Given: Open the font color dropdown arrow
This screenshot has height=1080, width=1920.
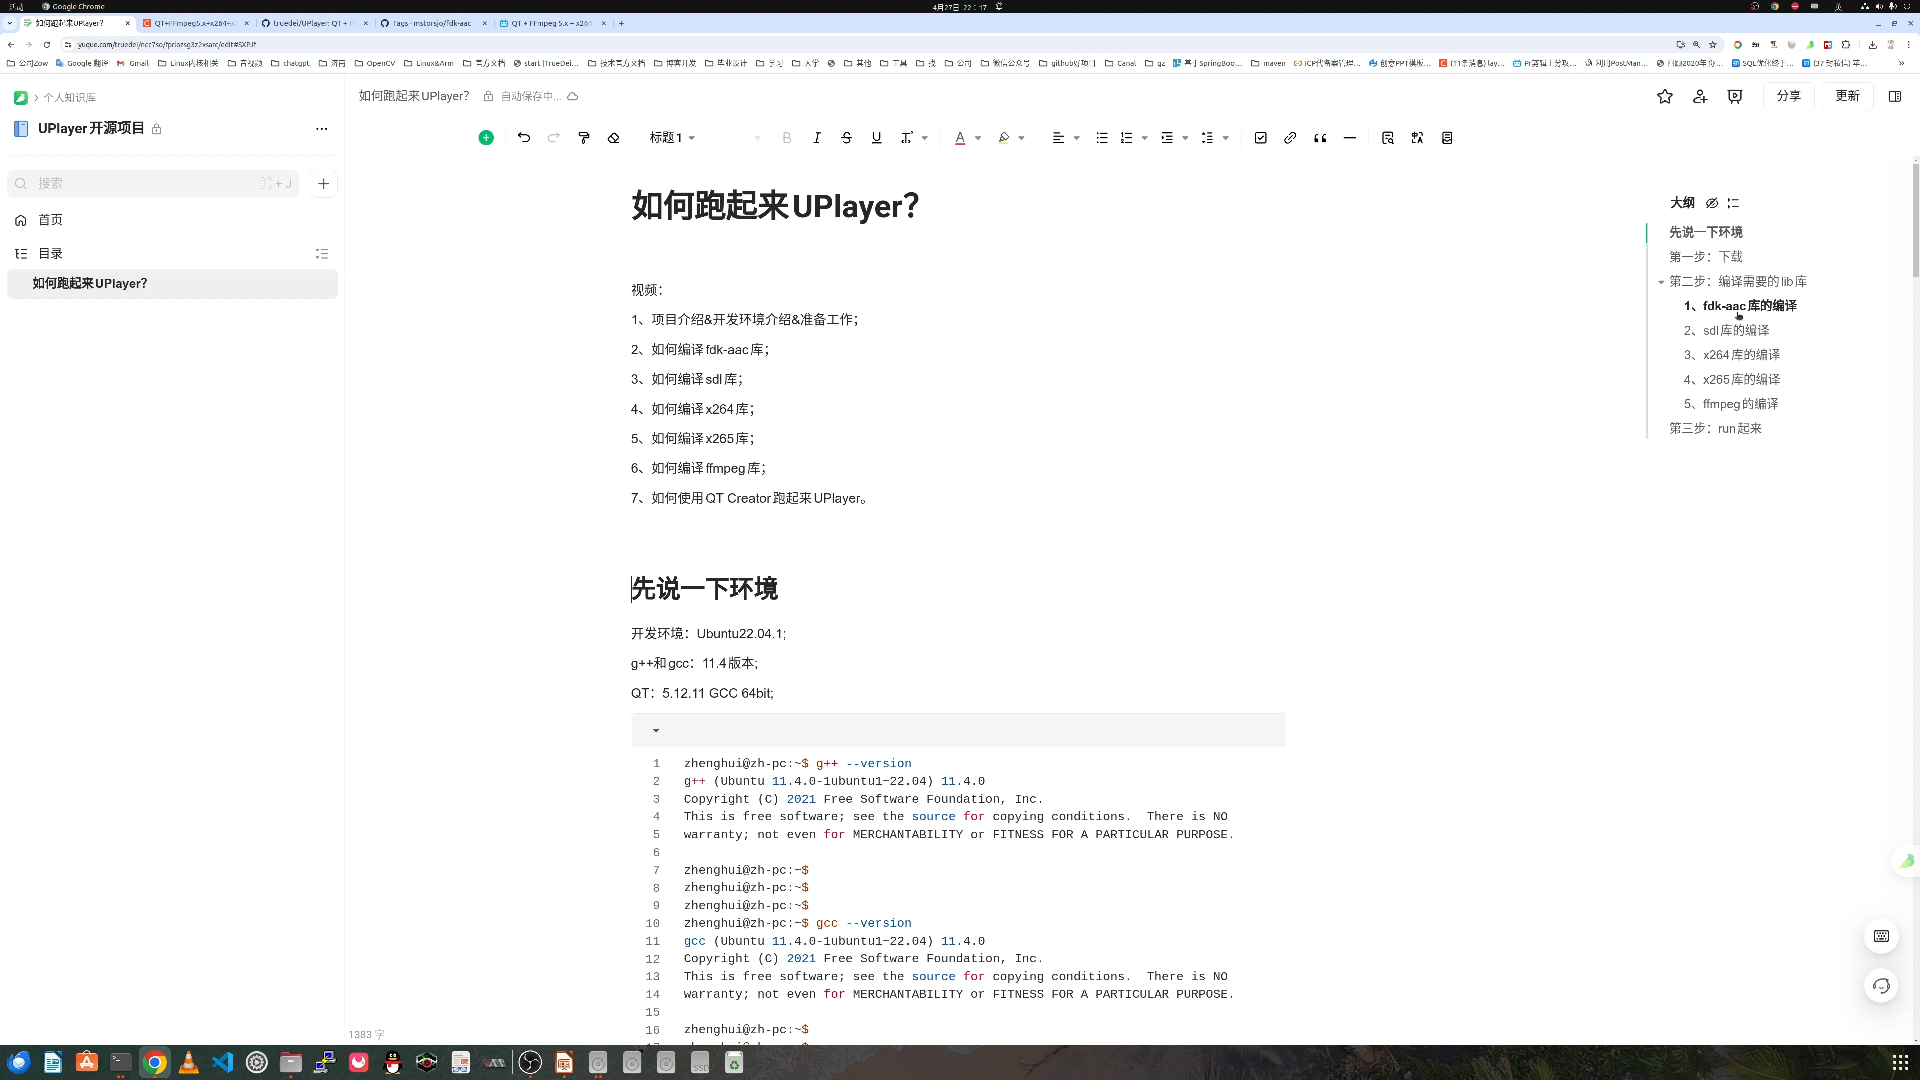Looking at the screenshot, I should [x=978, y=138].
